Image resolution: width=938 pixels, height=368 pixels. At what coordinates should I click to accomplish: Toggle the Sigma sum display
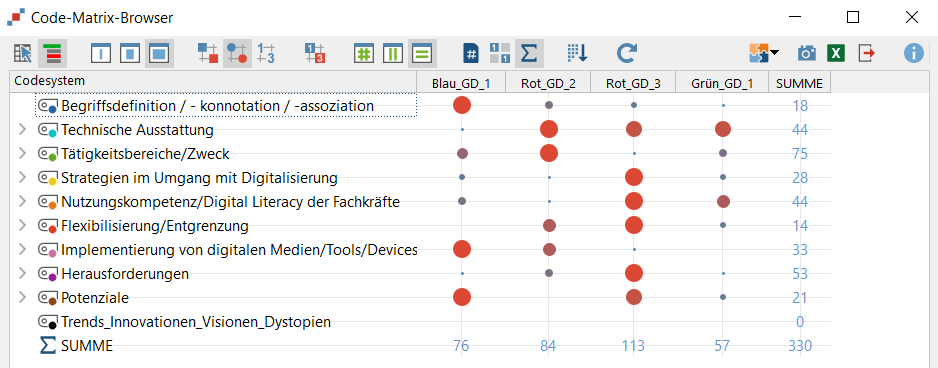529,54
